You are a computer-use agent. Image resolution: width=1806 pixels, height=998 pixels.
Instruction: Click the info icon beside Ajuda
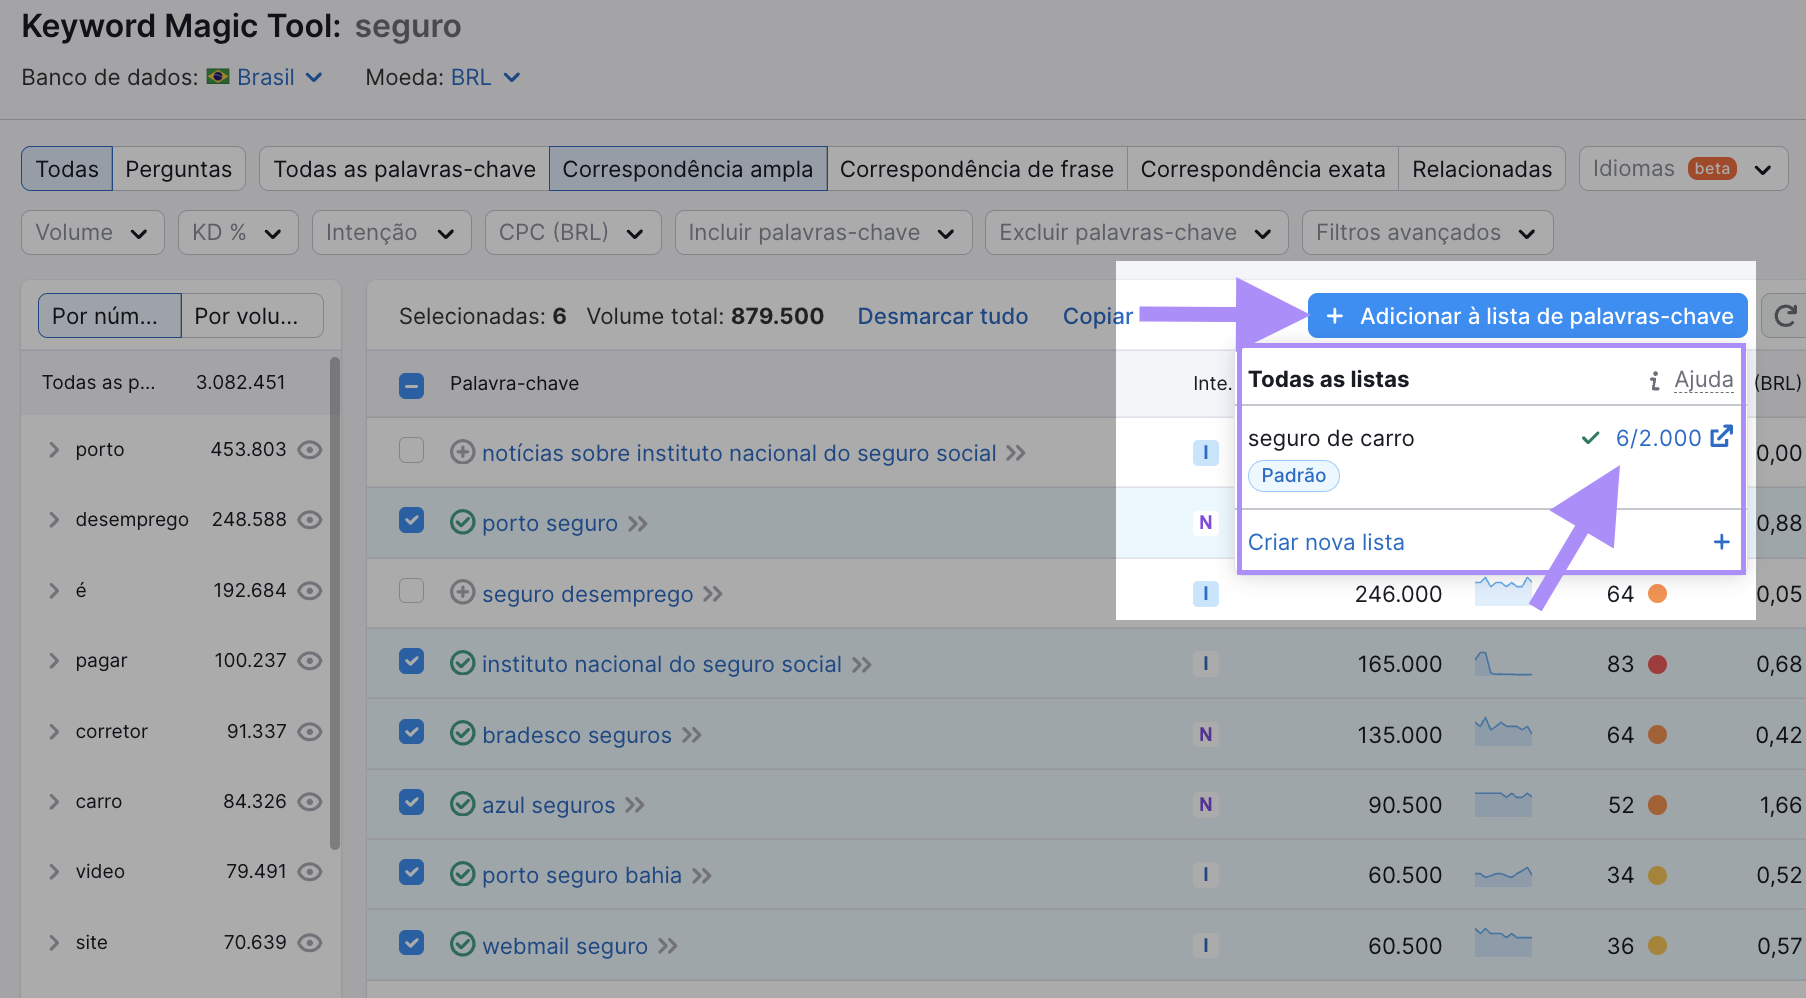click(x=1654, y=379)
